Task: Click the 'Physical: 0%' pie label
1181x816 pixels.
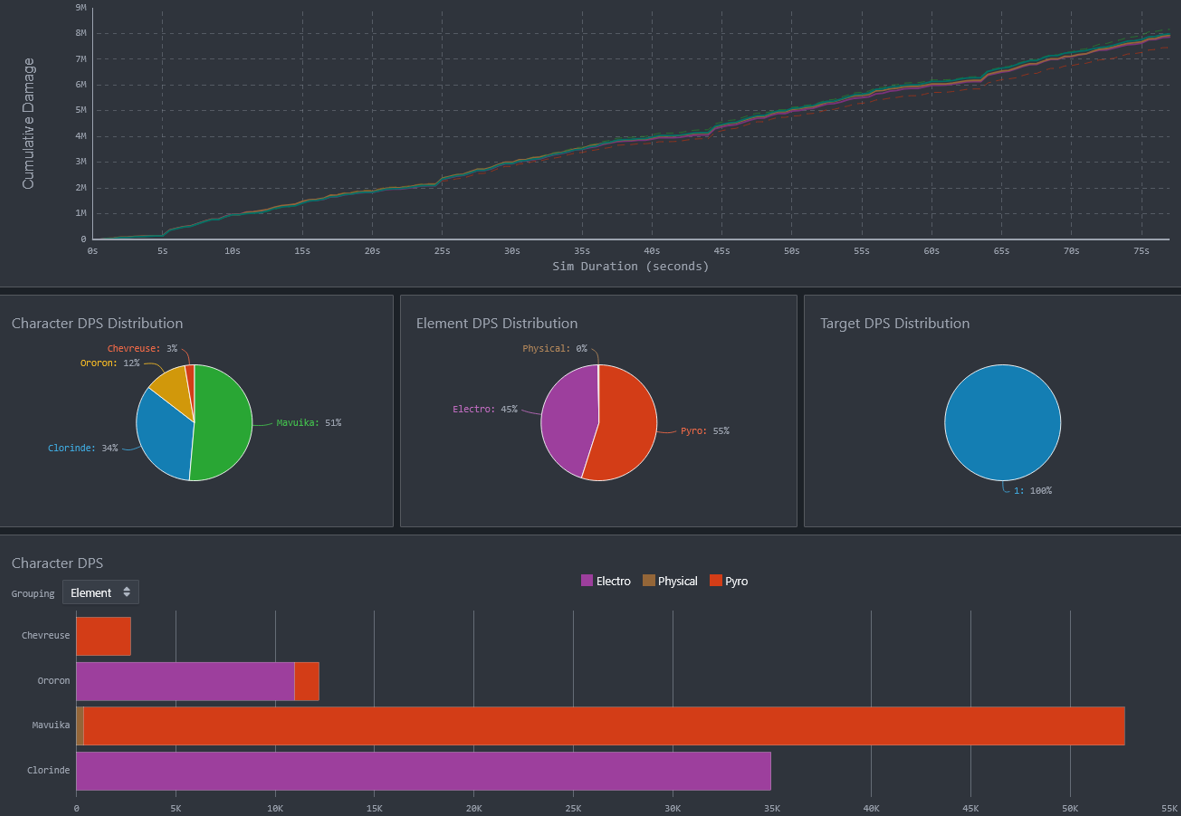Action: [x=555, y=349]
